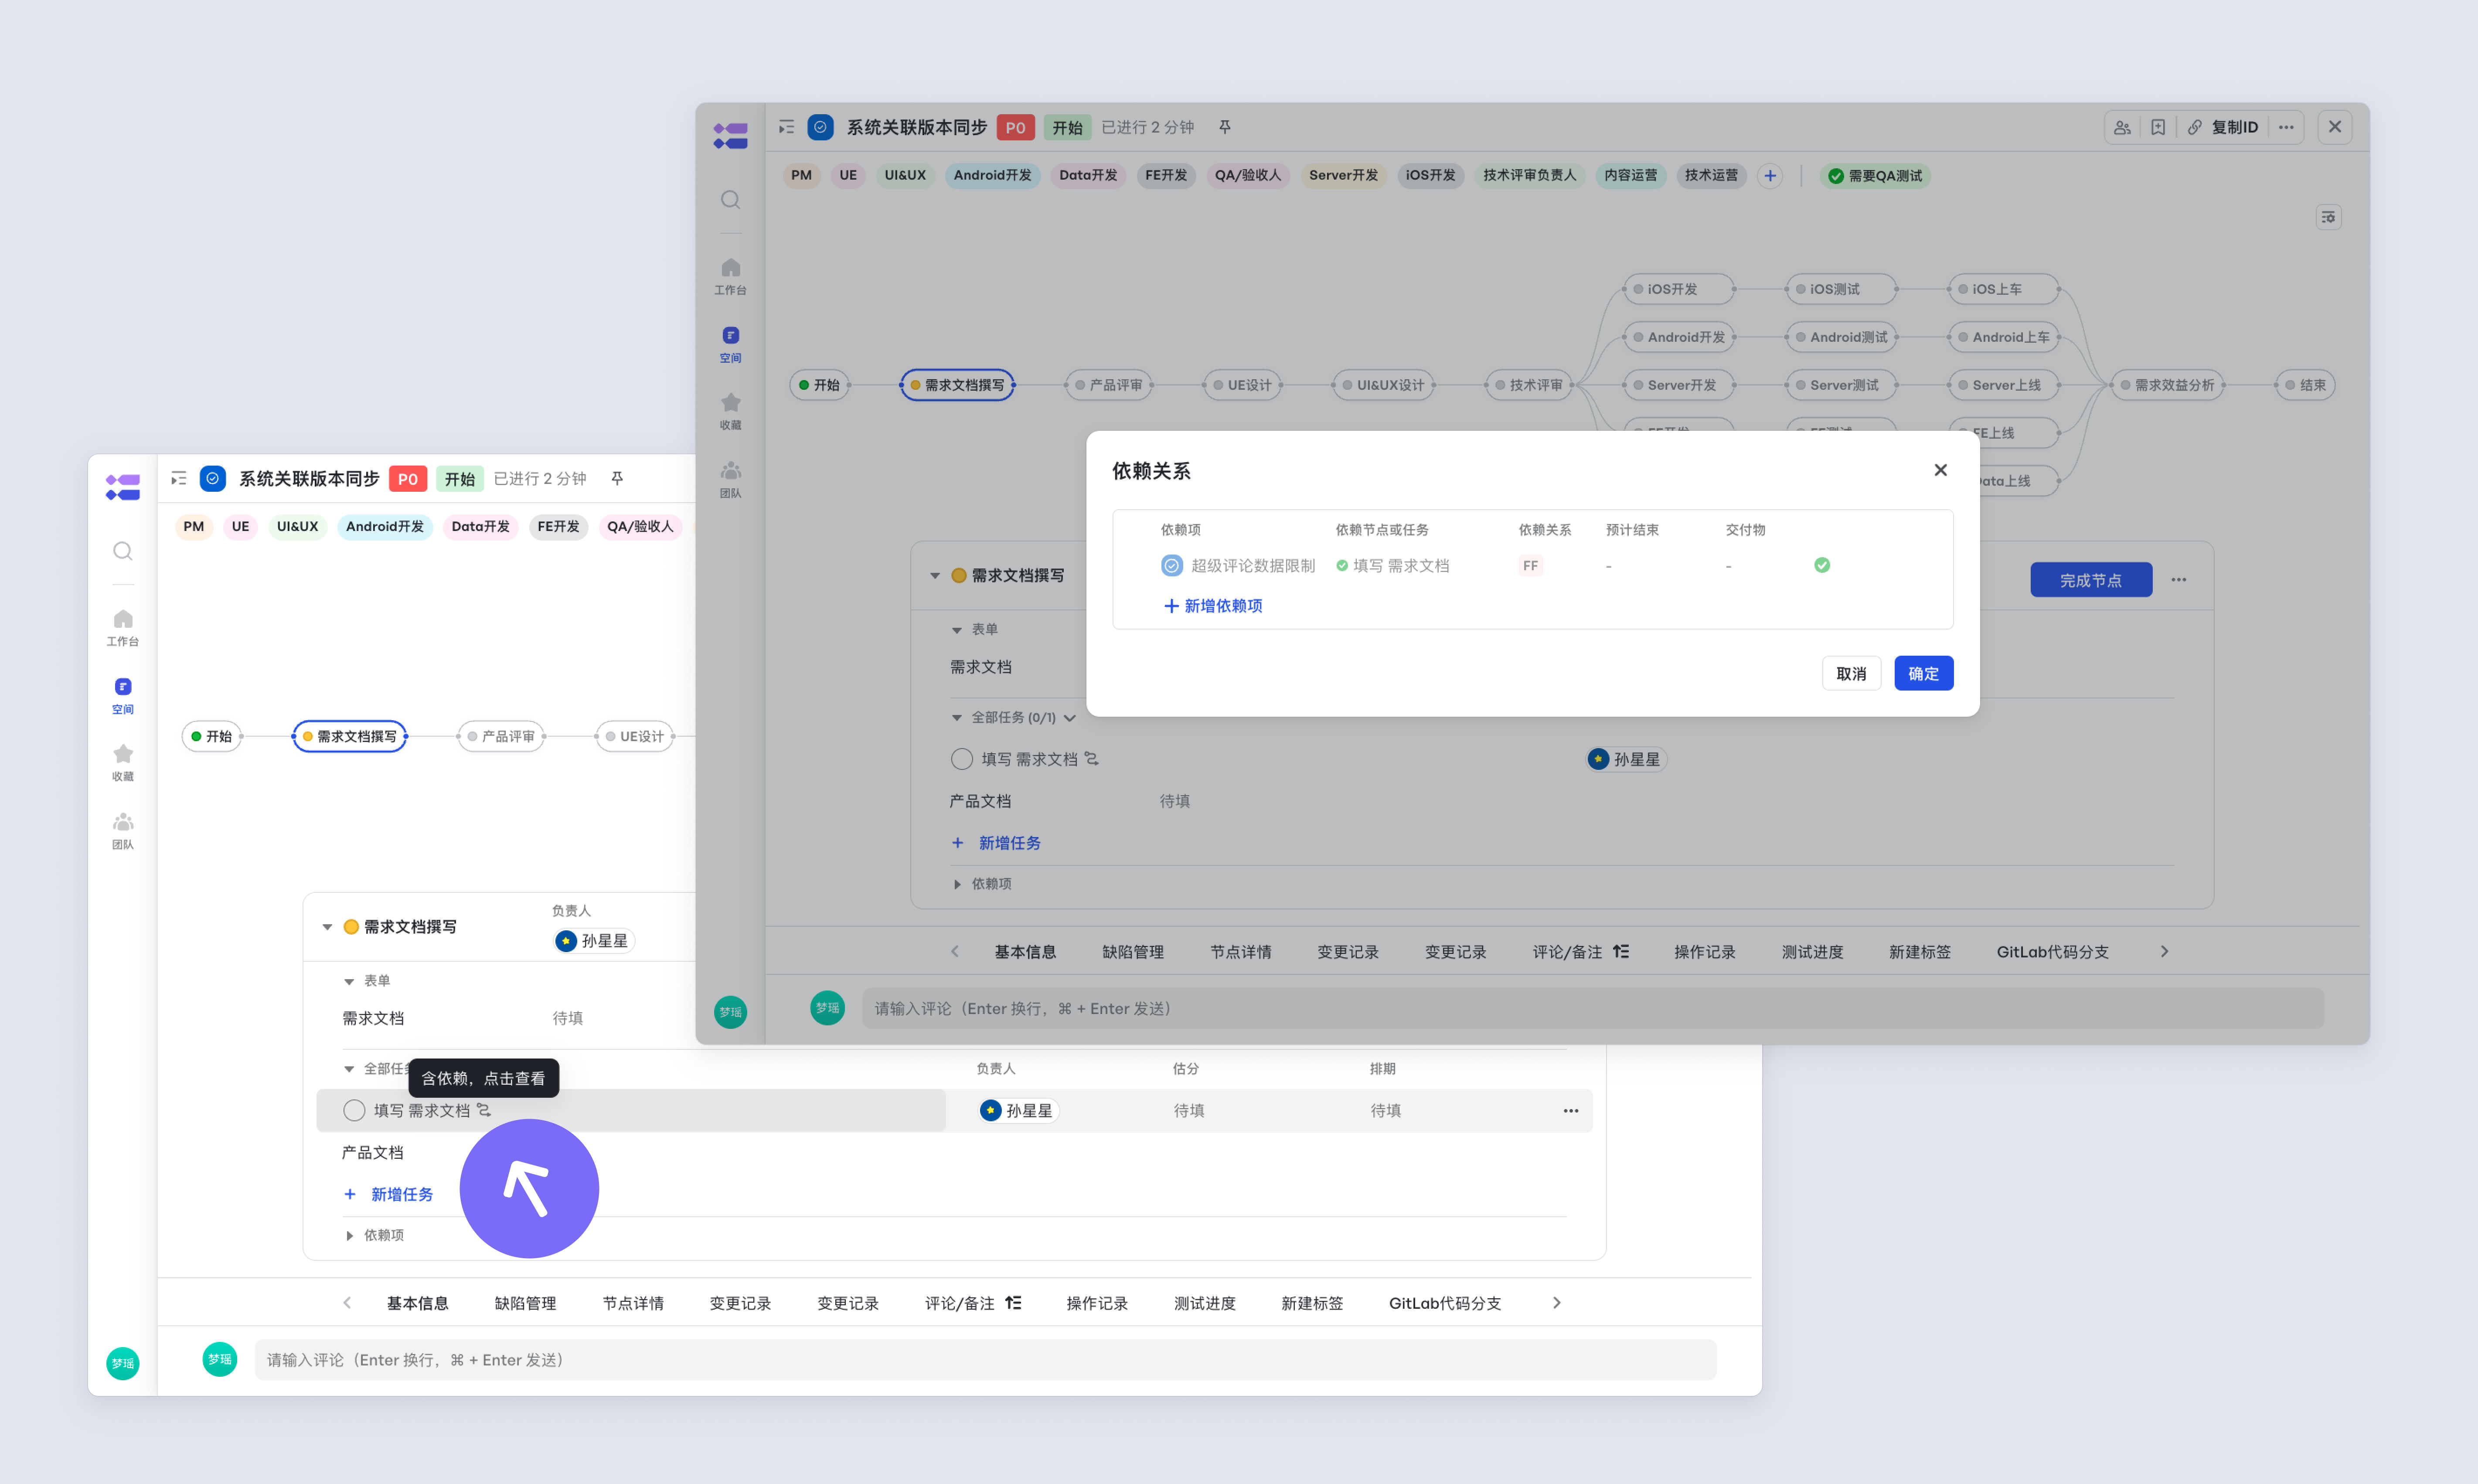Open 收藏 in the left window sidebar
Image resolution: width=2478 pixels, height=1484 pixels.
pyautogui.click(x=123, y=763)
